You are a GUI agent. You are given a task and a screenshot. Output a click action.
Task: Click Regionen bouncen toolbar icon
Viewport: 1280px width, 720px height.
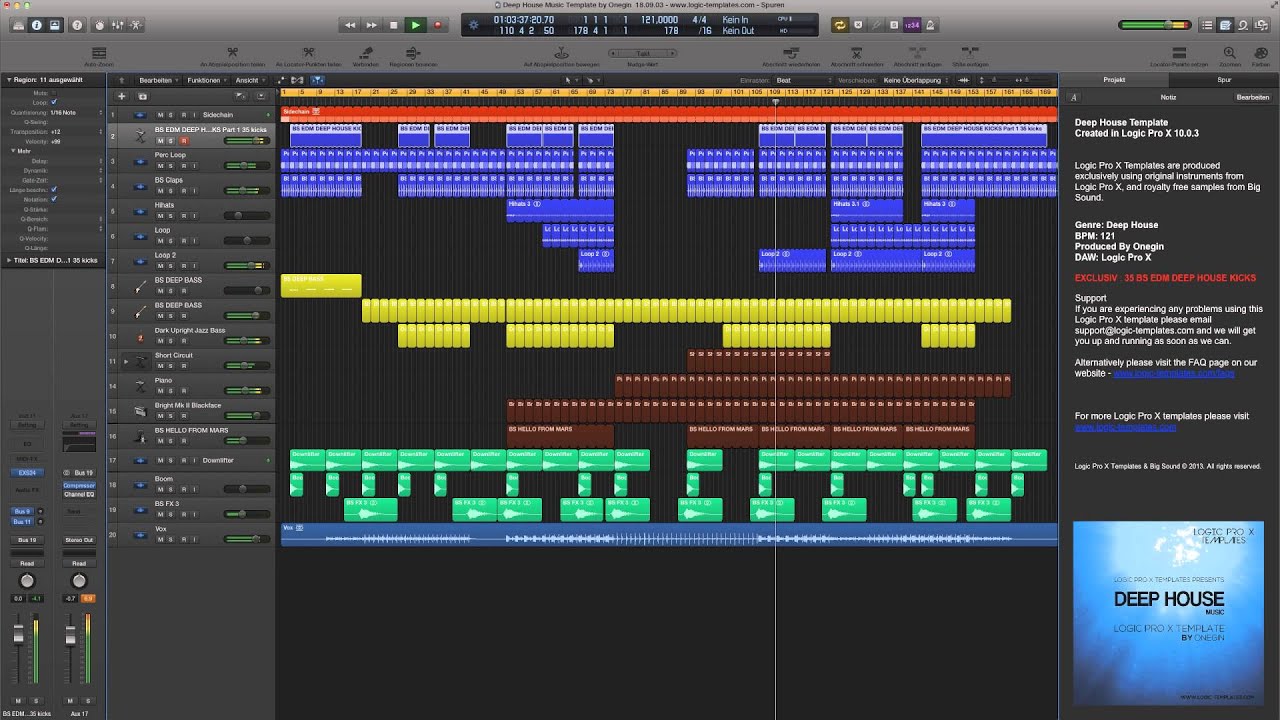[x=414, y=52]
